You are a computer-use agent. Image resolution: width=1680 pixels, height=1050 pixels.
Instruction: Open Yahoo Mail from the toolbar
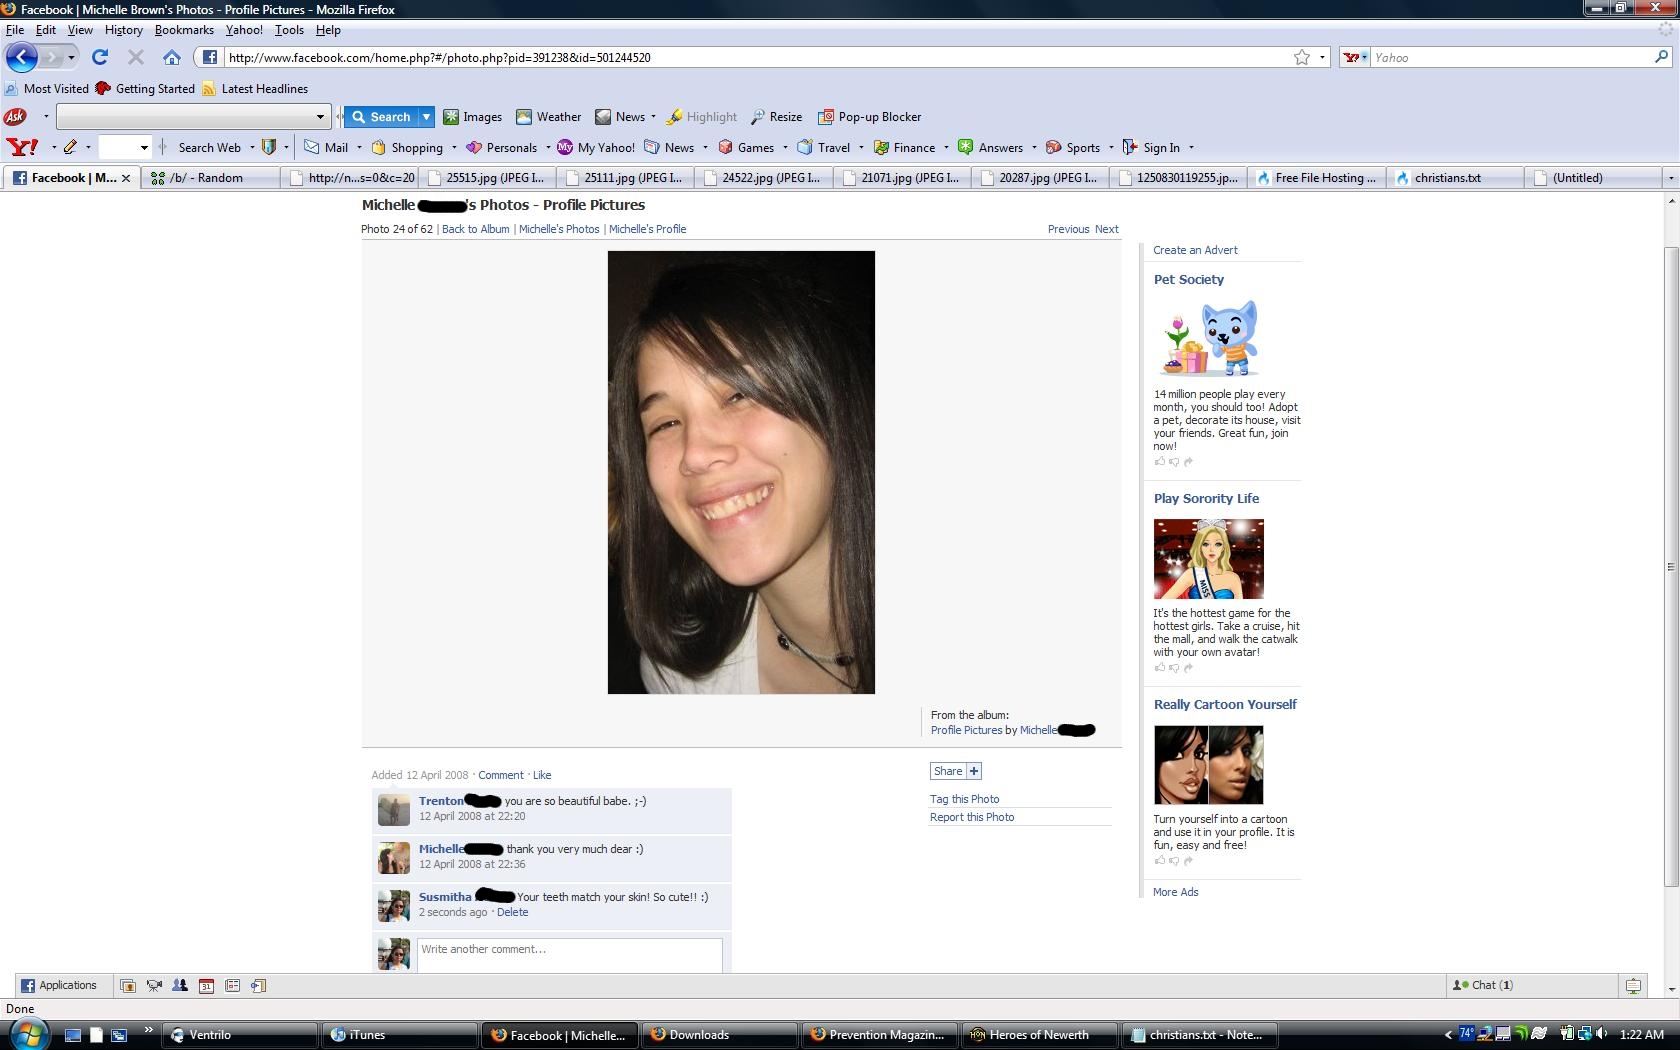coord(326,148)
